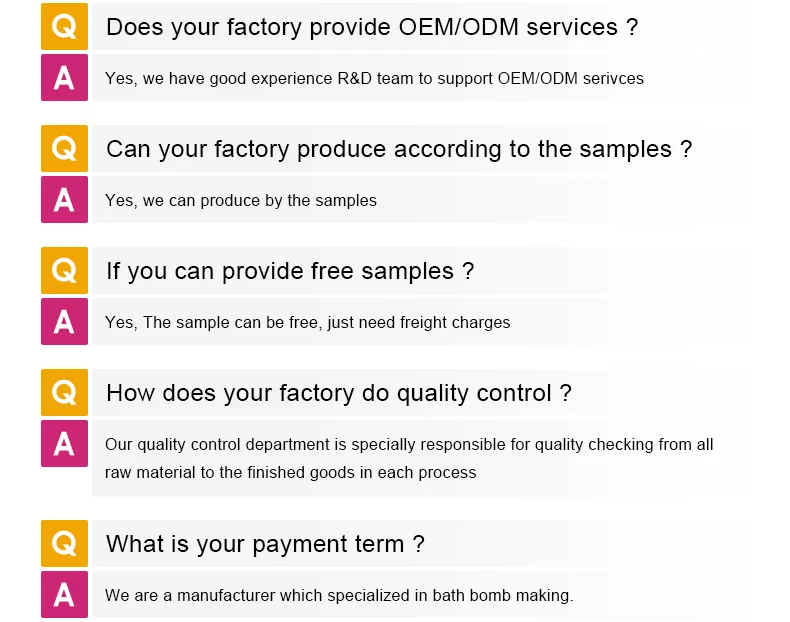Select the 'Does your factory provide OEM/ODM services' question
The height and width of the screenshot is (622, 790).
[371, 27]
